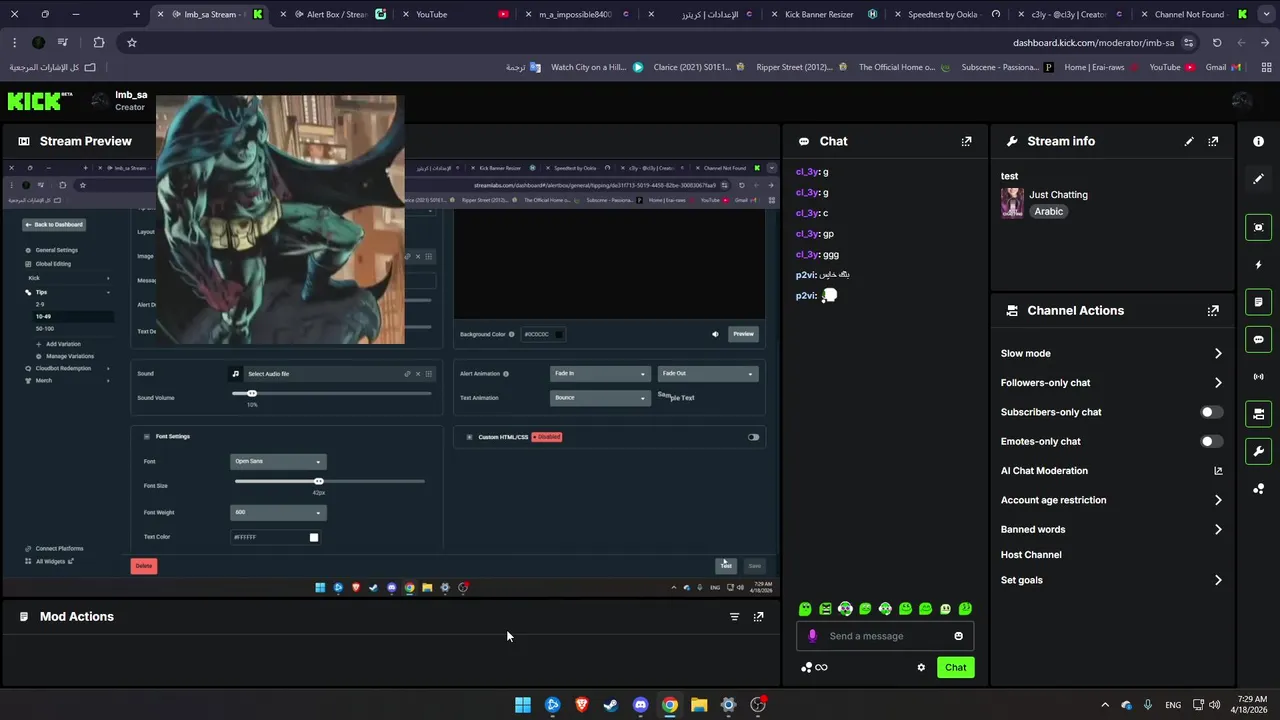1280x720 pixels.
Task: Send message with green Chat button
Action: [x=956, y=668]
